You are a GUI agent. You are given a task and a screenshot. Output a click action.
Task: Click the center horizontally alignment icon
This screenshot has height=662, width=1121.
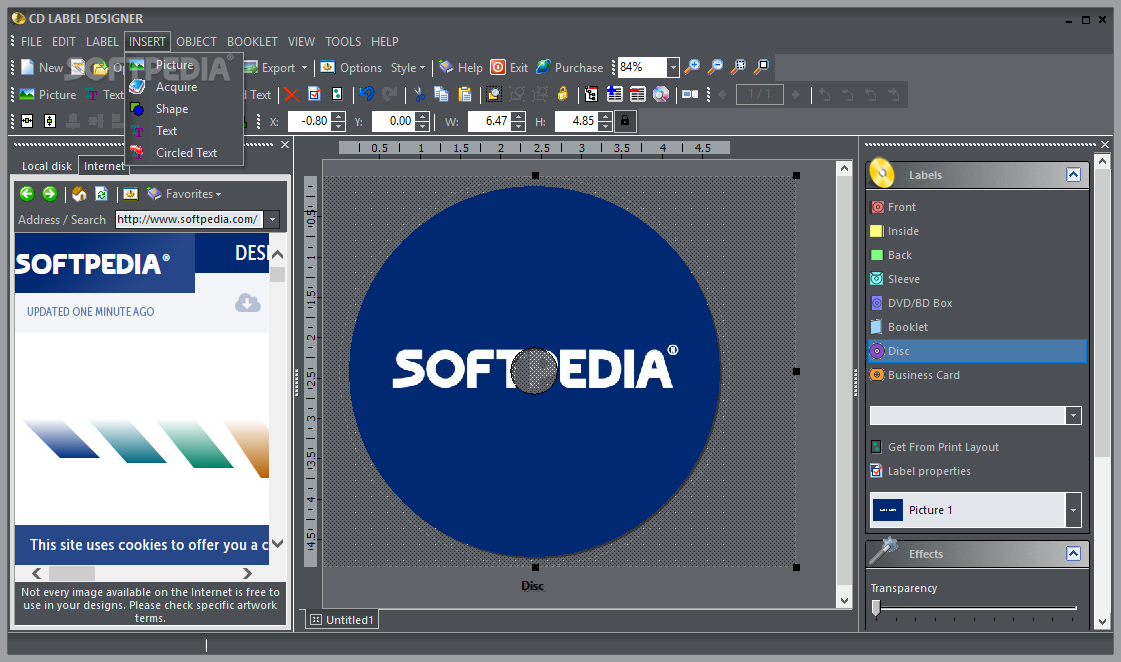[x=27, y=121]
